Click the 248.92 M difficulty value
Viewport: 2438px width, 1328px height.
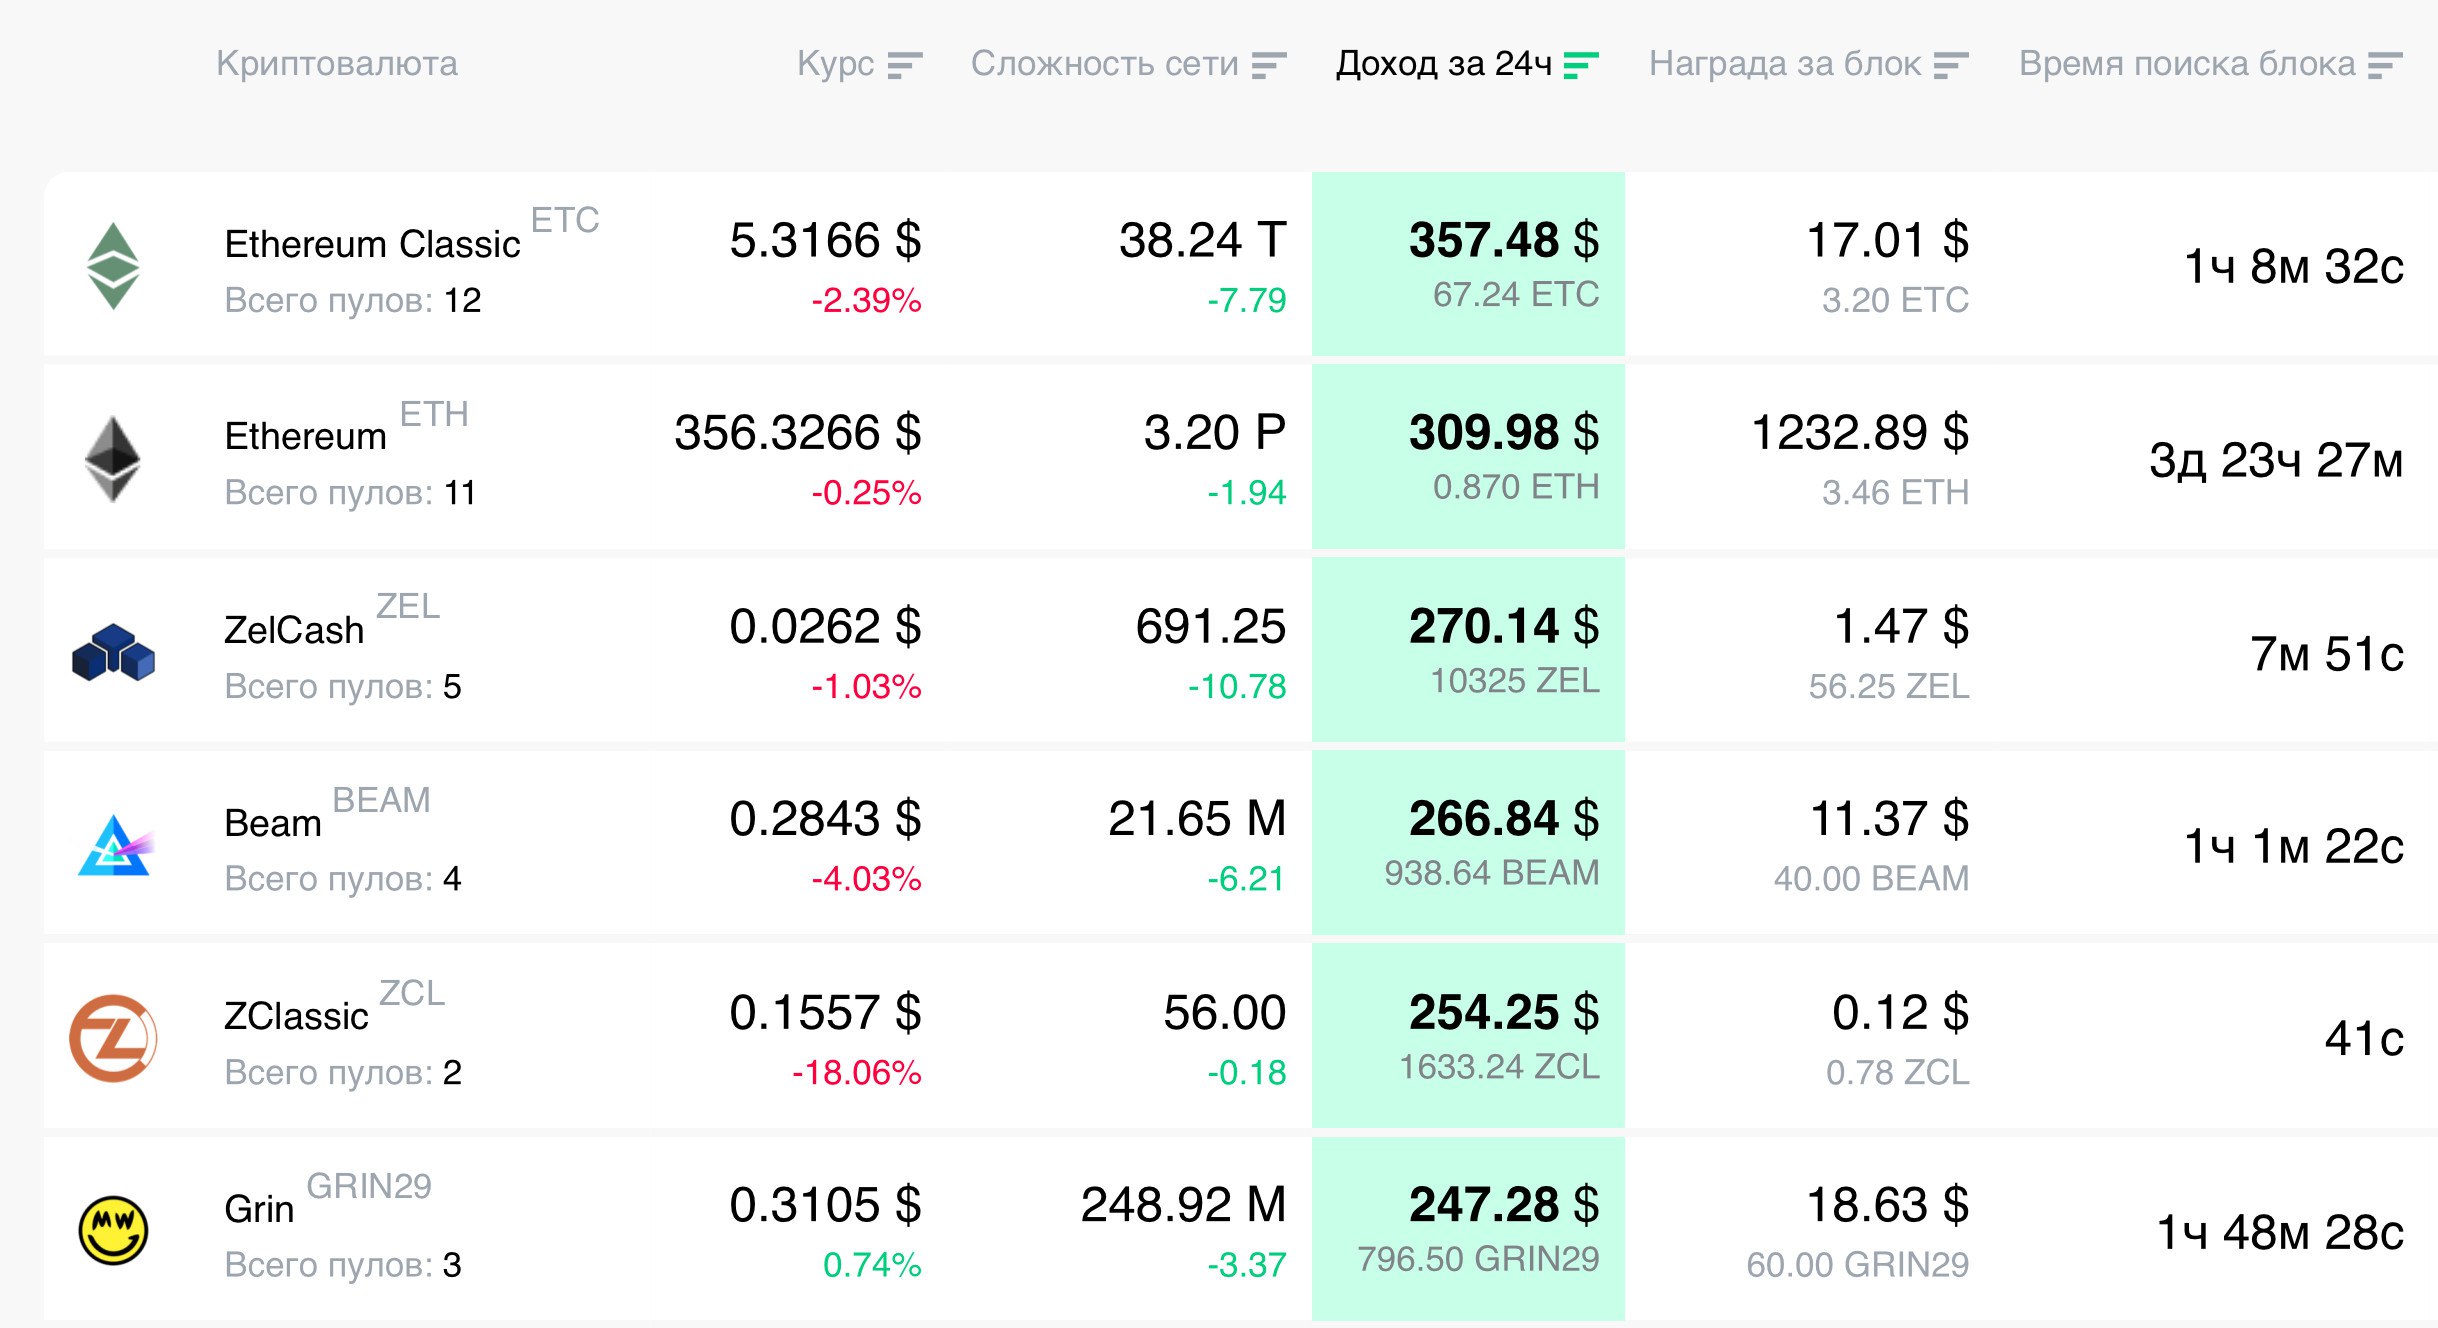coord(1184,1204)
